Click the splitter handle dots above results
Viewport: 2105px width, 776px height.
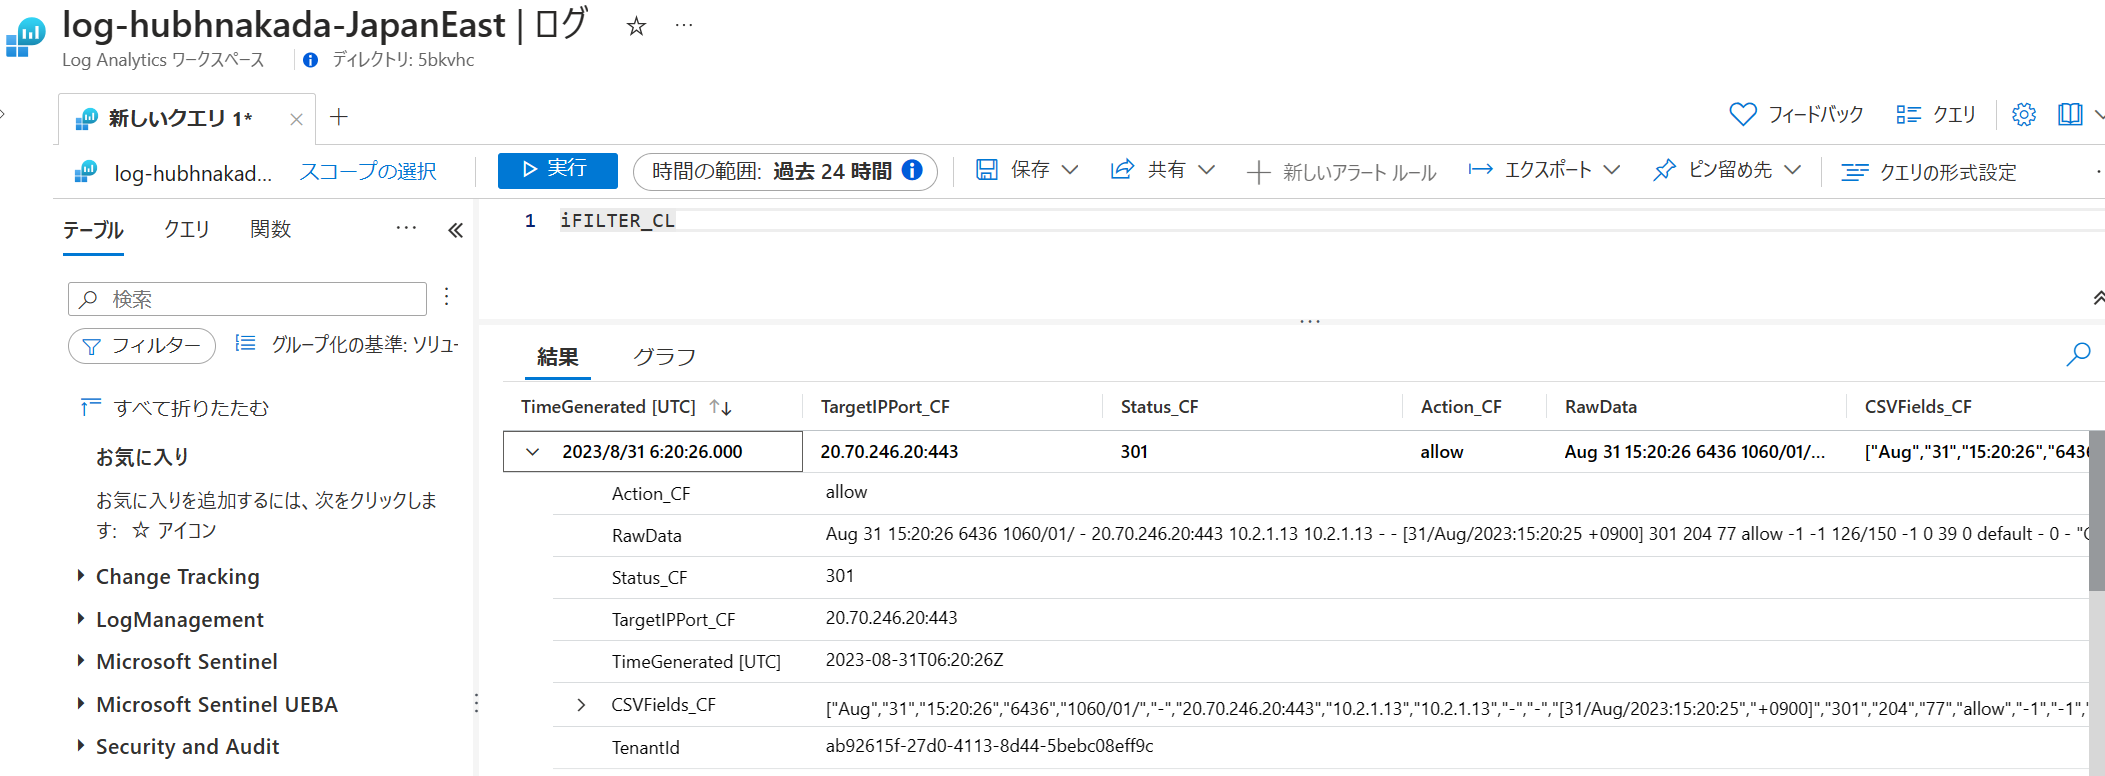(x=1310, y=322)
